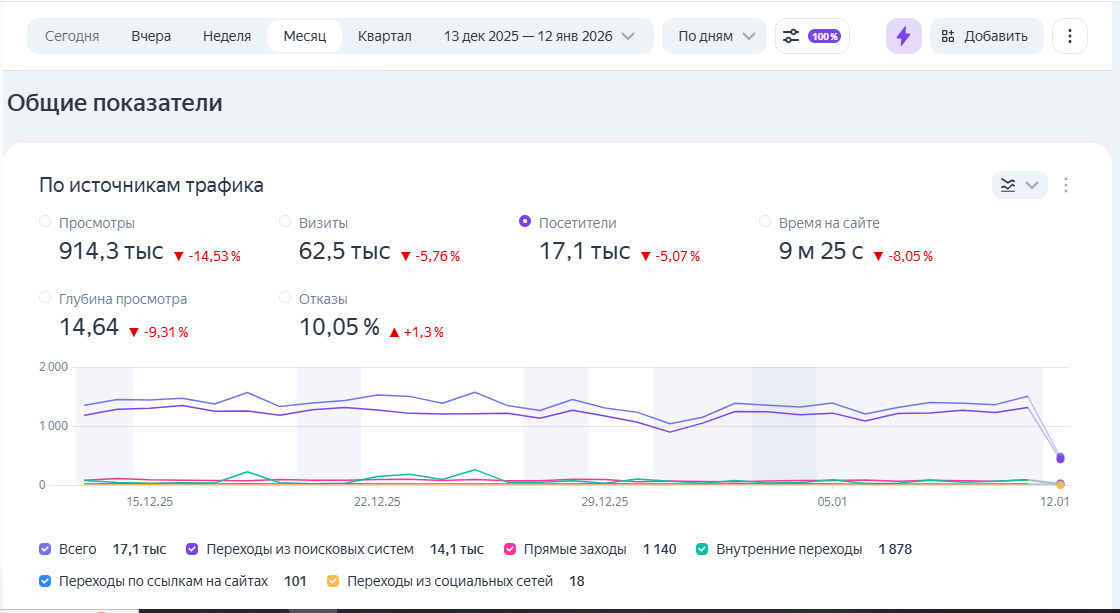Open the three-dot menu in the top toolbar
Screen dimensions: 1120x613
coord(1069,36)
